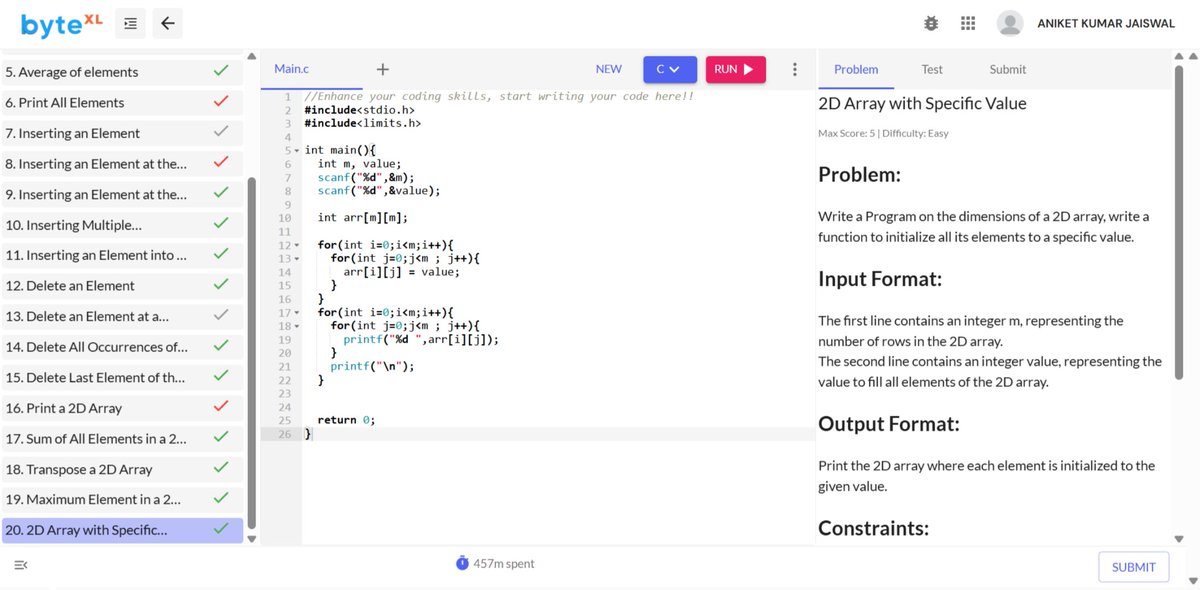Click green checkmark for Average of elements
Viewport: 1200px width, 590px height.
tap(221, 71)
